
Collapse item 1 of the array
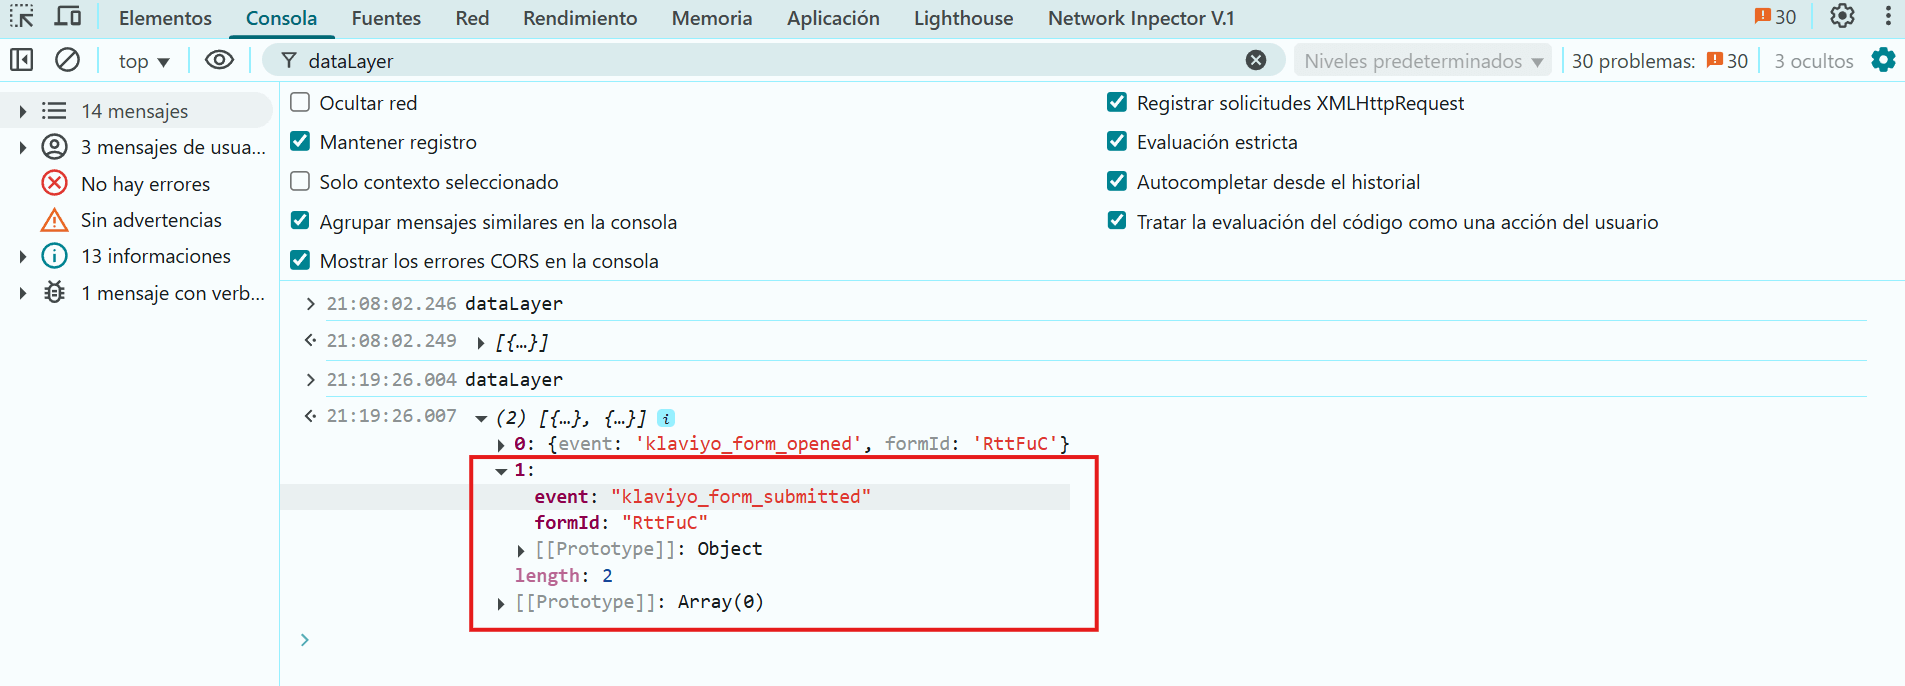[x=501, y=471]
